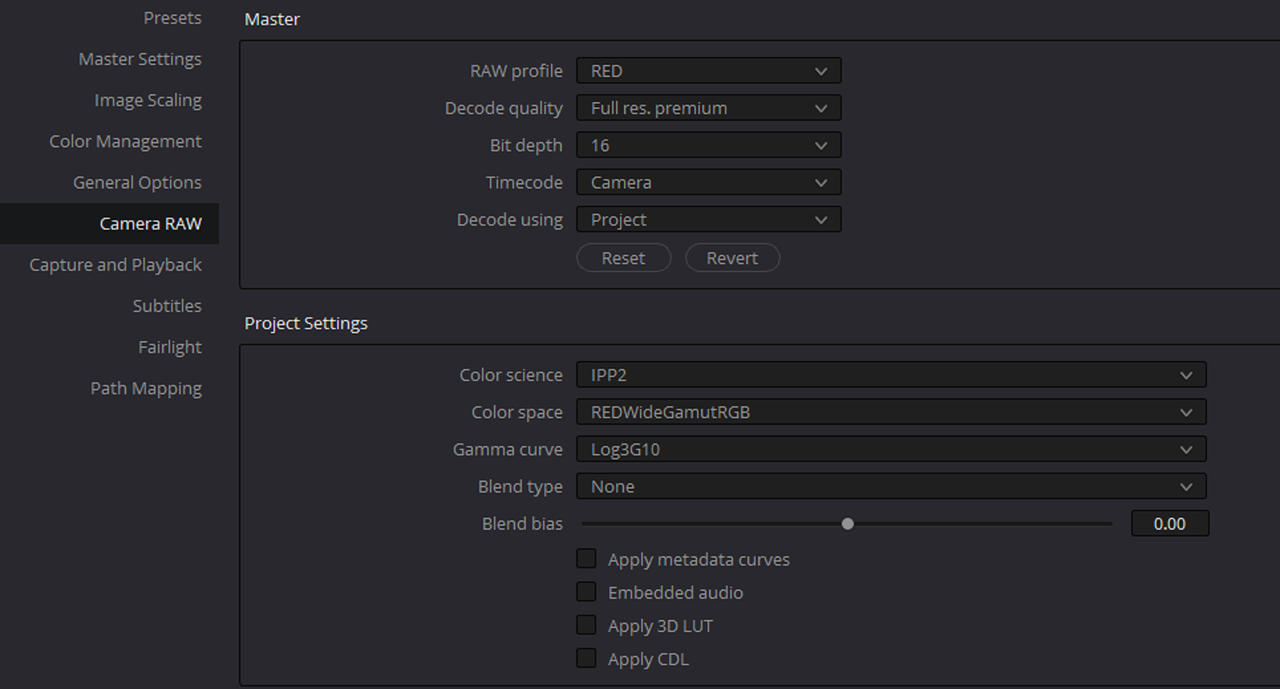Open the Blend type dropdown
Screen dimensions: 1280x689
pyautogui.click(x=891, y=486)
